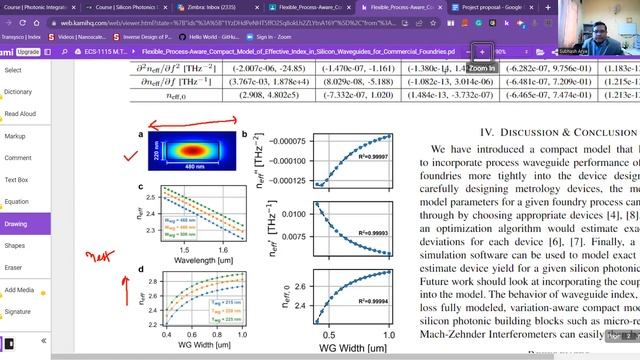Choose the Select tool
Screen dimensions: 640x360
point(13,70)
